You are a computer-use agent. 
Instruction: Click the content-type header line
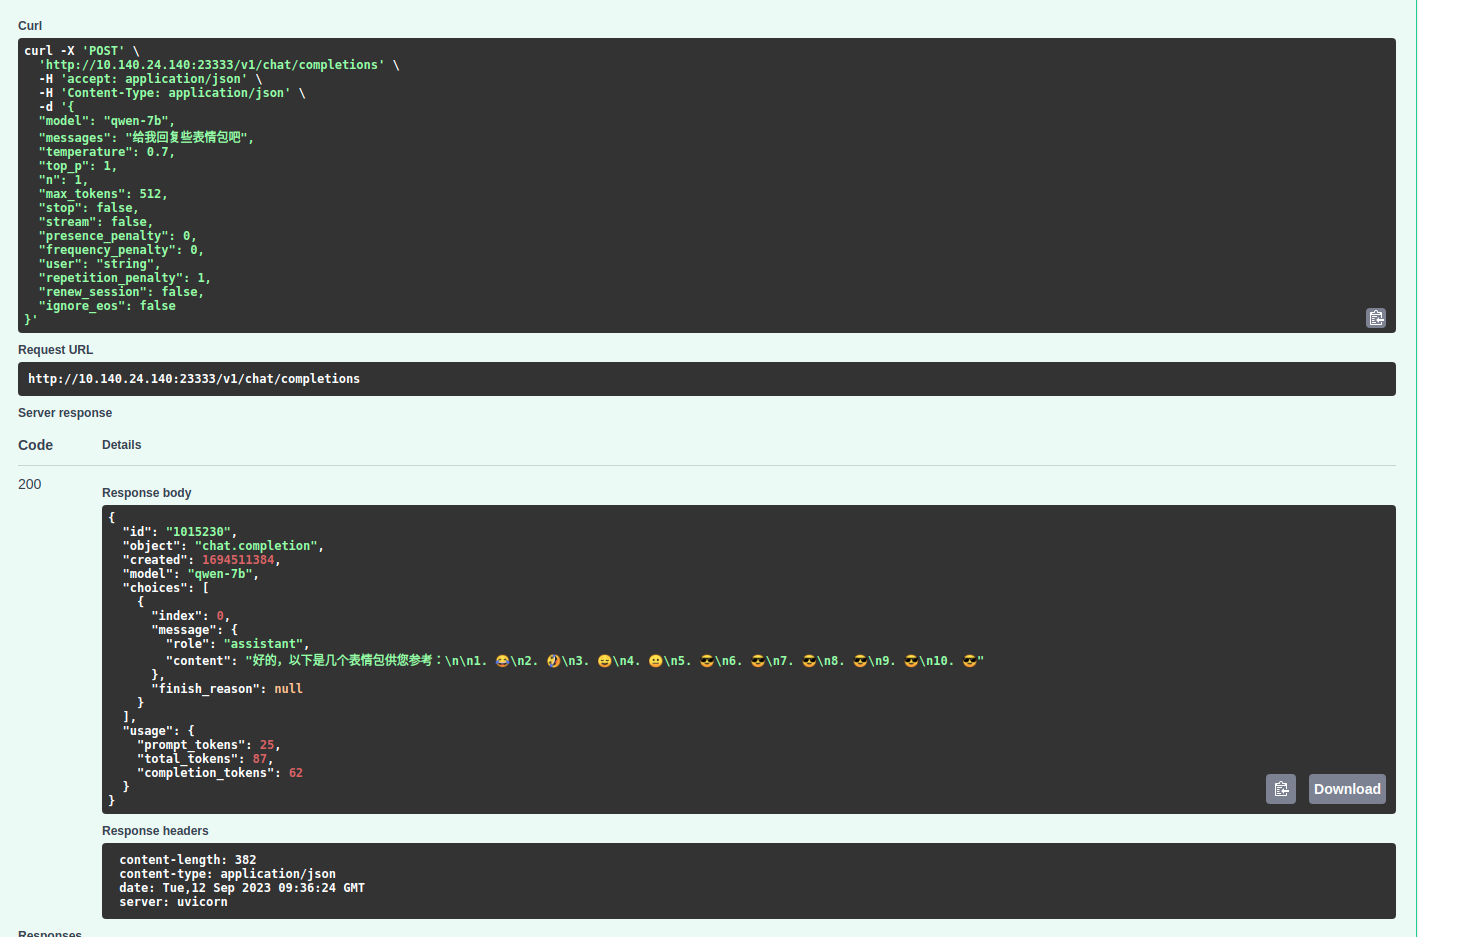click(x=227, y=873)
